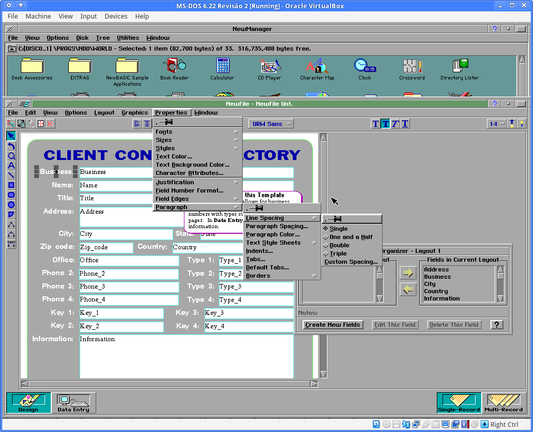Select the arrow pointer tool

[x=11, y=136]
